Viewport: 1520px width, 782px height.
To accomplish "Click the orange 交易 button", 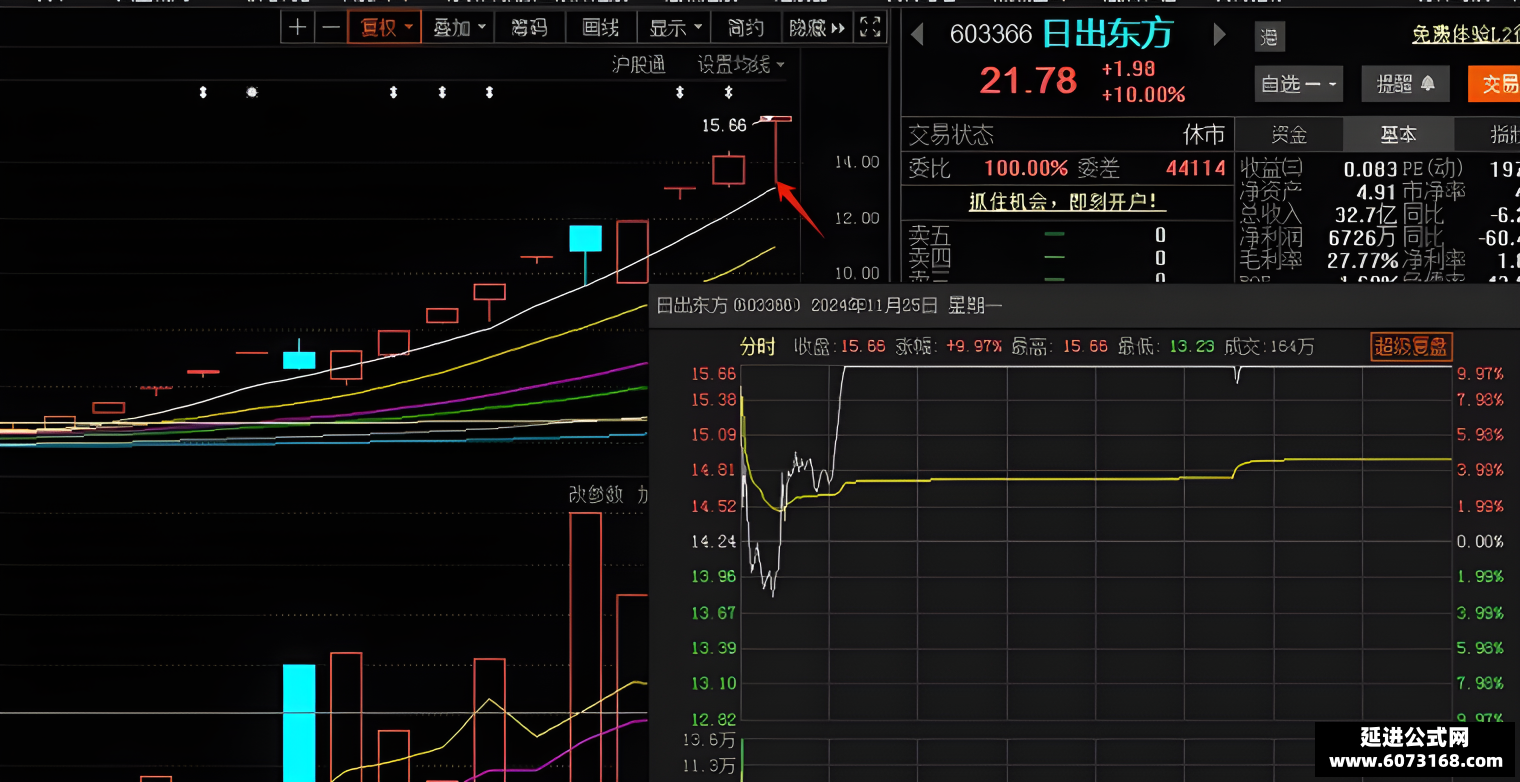I will point(1494,84).
